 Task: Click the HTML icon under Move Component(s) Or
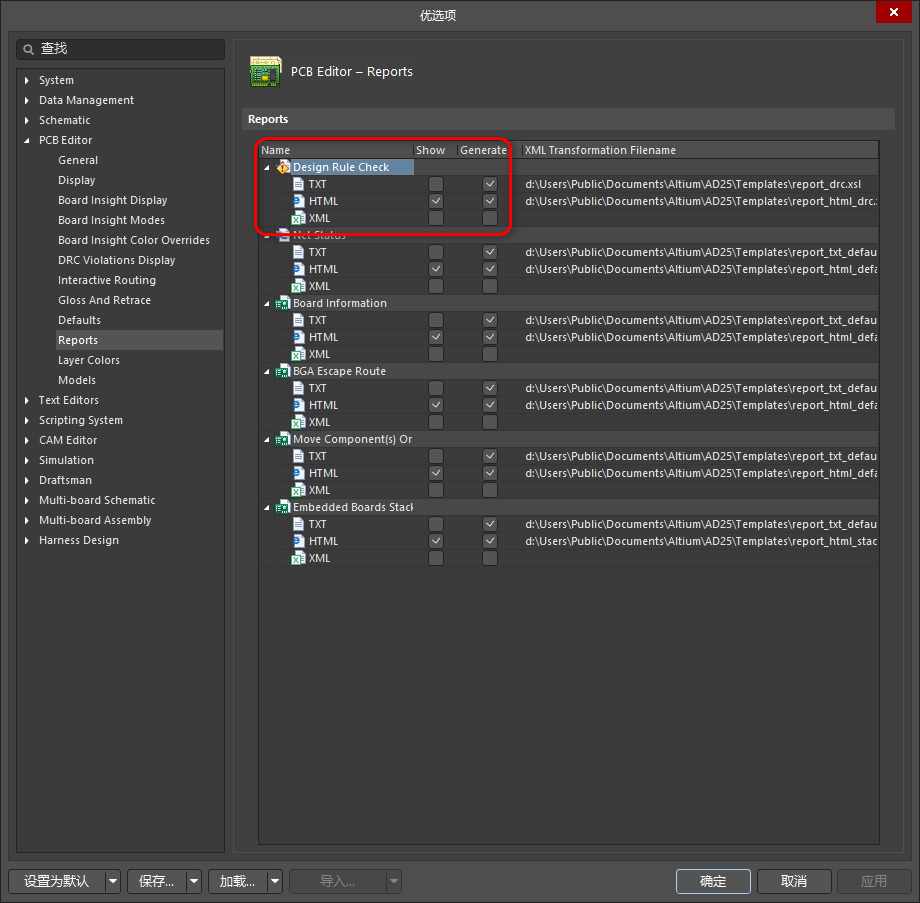(x=299, y=474)
